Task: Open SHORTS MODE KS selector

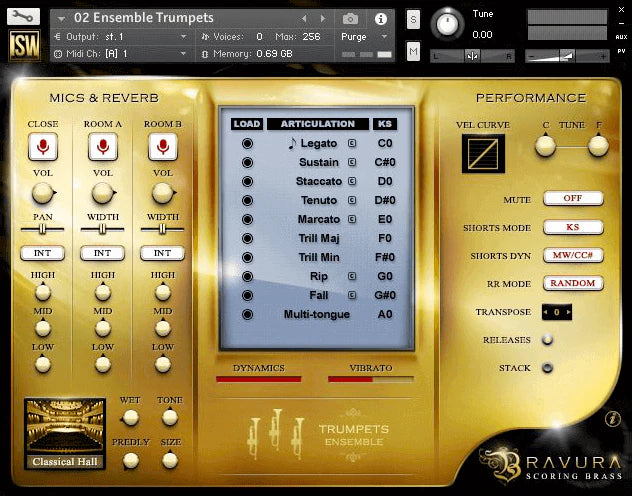Action: [x=573, y=227]
